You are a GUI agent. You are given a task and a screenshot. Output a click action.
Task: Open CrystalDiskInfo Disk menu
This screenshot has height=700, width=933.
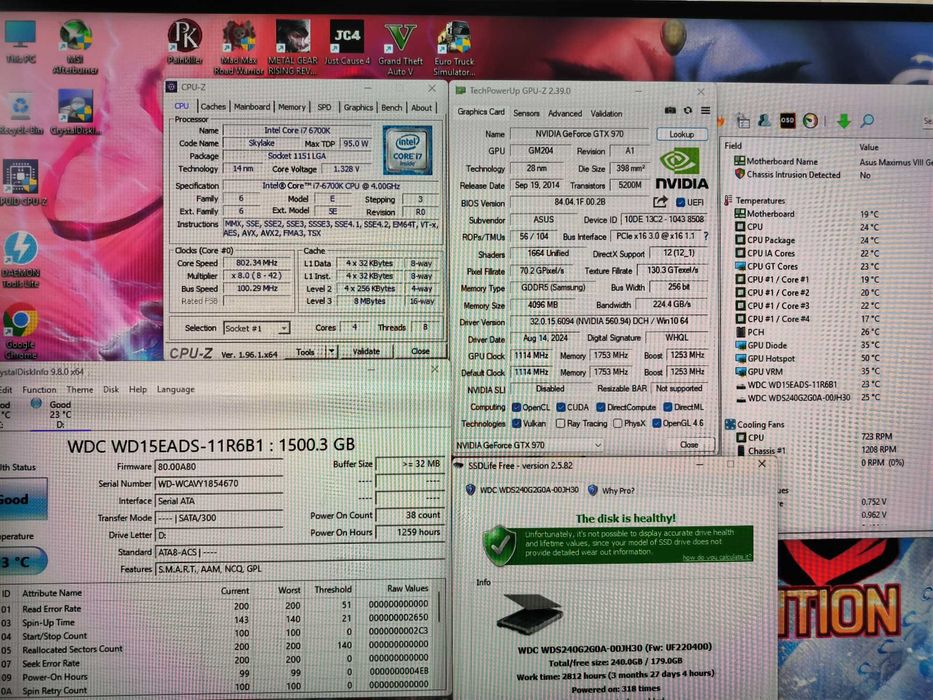[x=111, y=389]
